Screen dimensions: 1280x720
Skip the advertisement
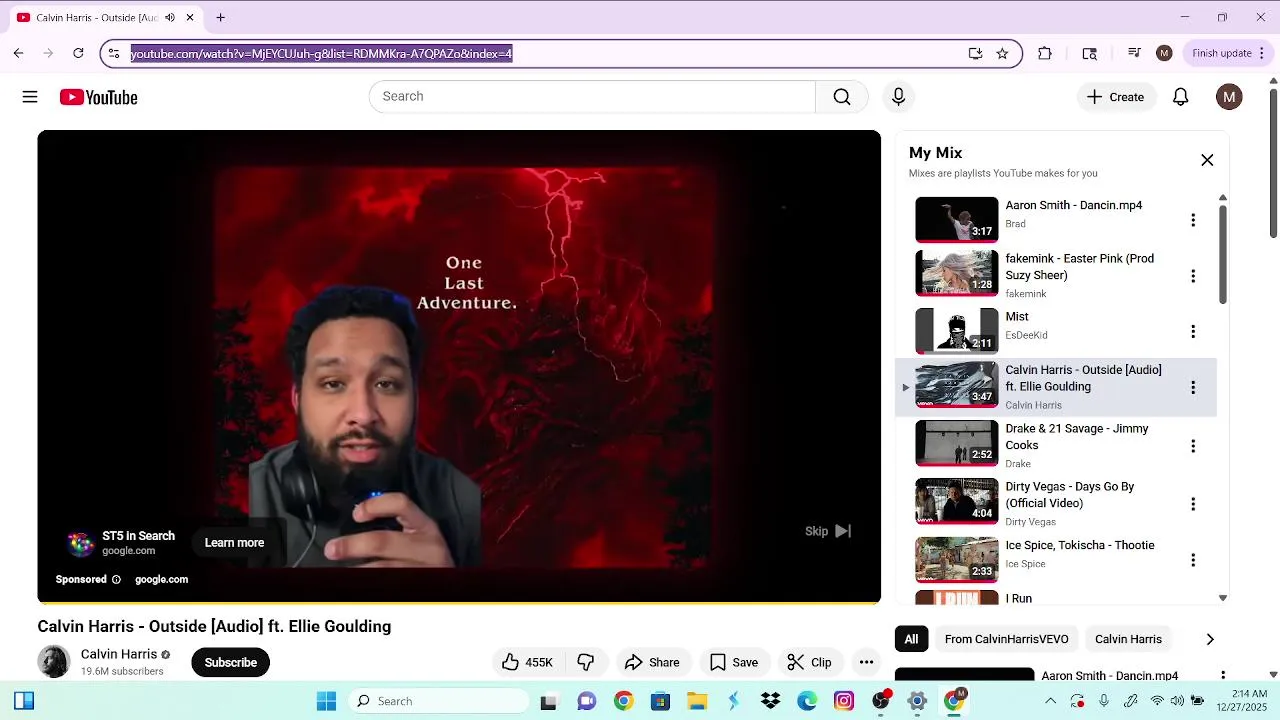(x=828, y=531)
